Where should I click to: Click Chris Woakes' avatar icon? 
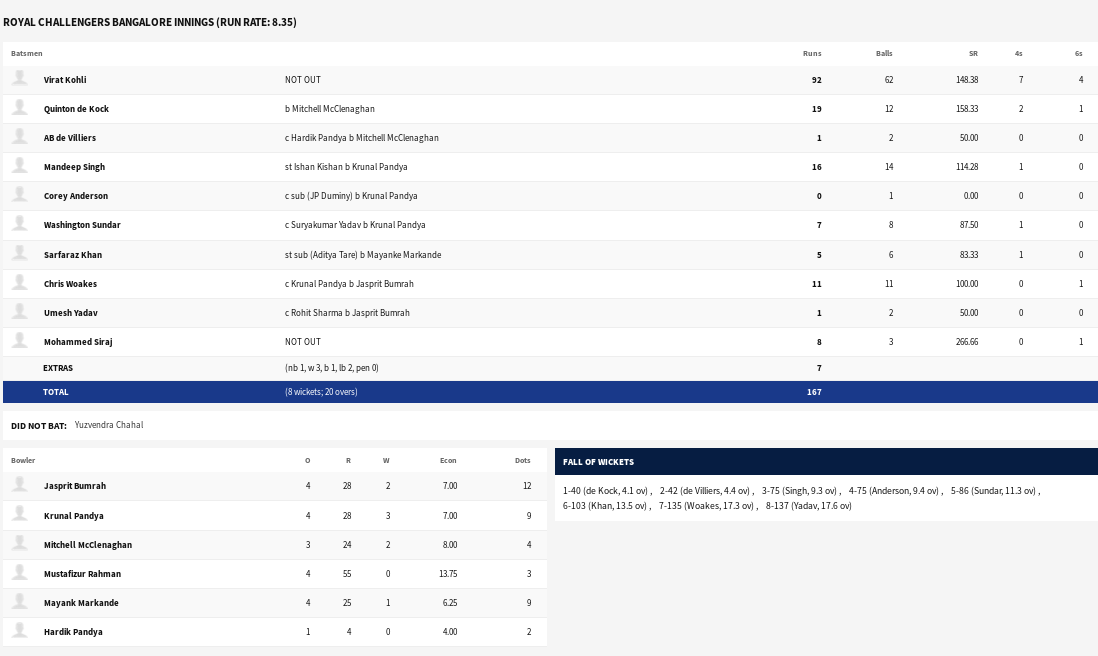pyautogui.click(x=20, y=282)
